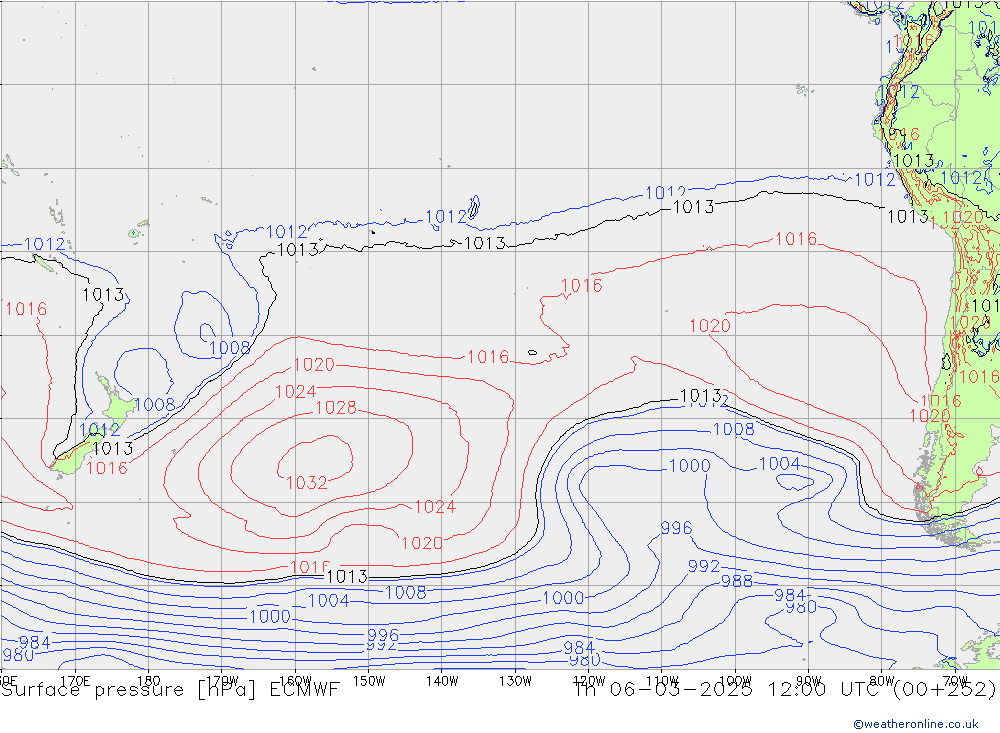The height and width of the screenshot is (733, 1000).
Task: Click the 1013 label beside New Zealand's South Island
Action: pyautogui.click(x=113, y=448)
